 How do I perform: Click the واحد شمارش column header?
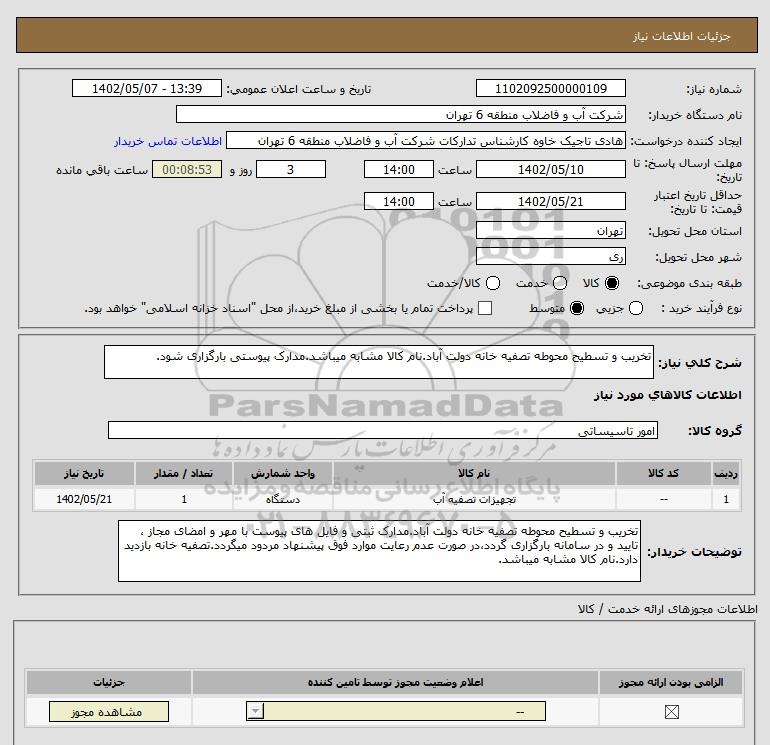(283, 473)
